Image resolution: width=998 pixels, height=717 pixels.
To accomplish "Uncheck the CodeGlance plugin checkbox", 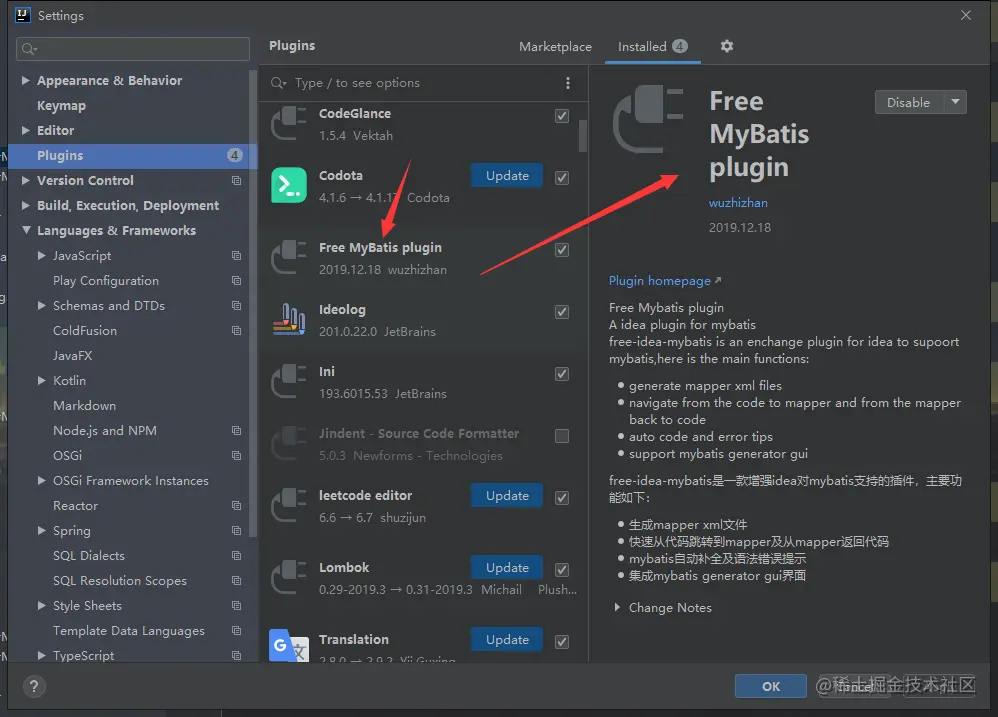I will tap(561, 116).
